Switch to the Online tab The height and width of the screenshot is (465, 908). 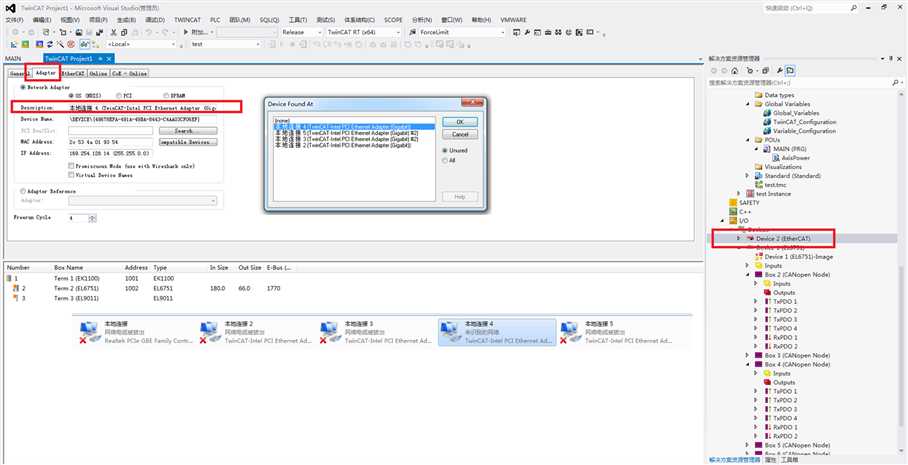[x=98, y=74]
